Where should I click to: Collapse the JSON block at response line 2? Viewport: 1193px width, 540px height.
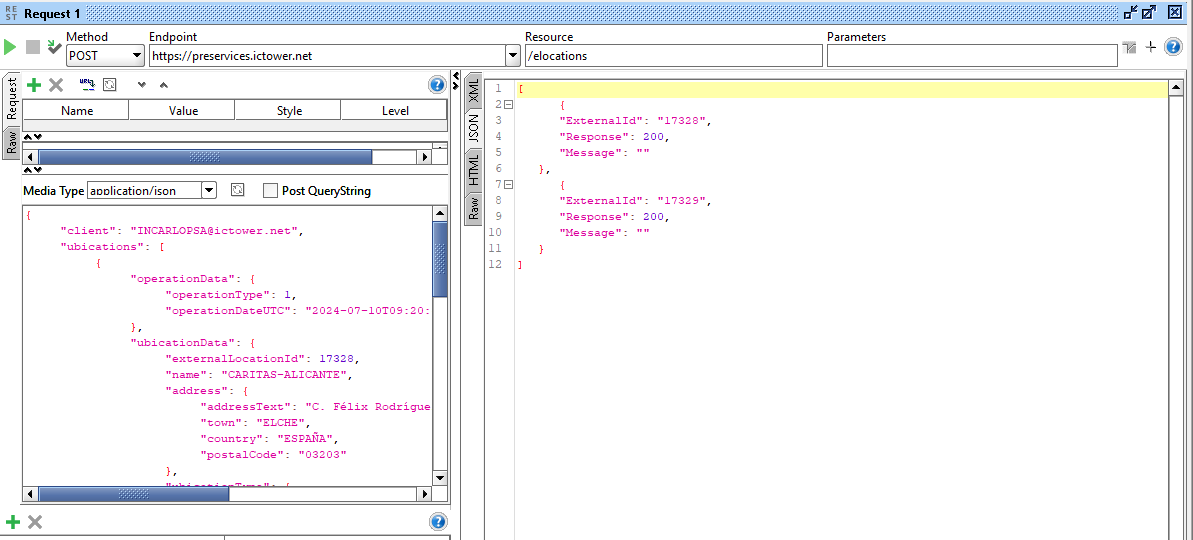pyautogui.click(x=508, y=104)
